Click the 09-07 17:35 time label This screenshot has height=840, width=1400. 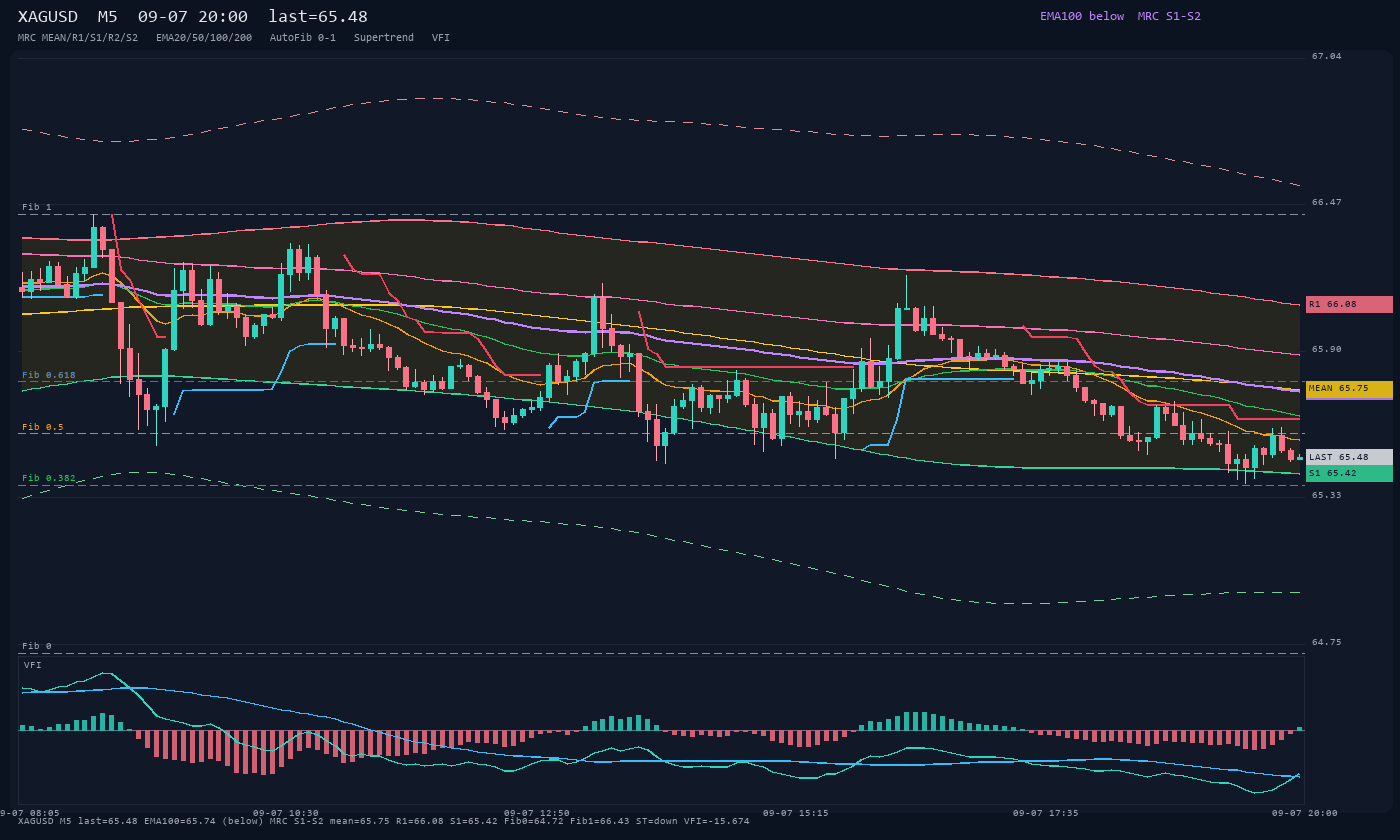1045,813
